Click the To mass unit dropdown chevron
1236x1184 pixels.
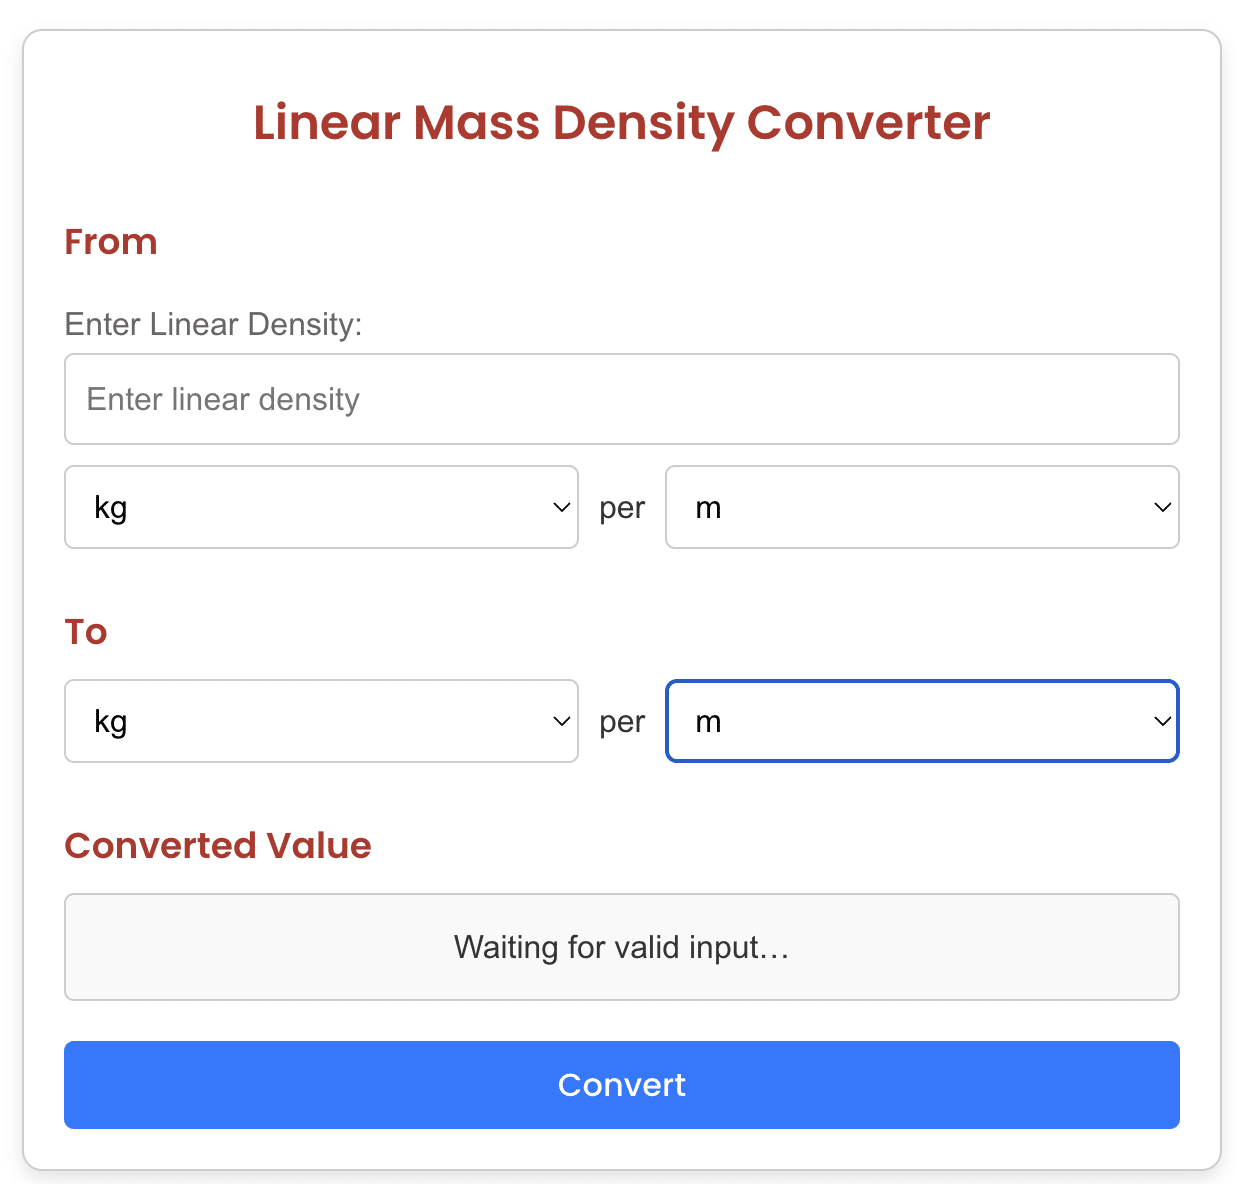point(561,721)
